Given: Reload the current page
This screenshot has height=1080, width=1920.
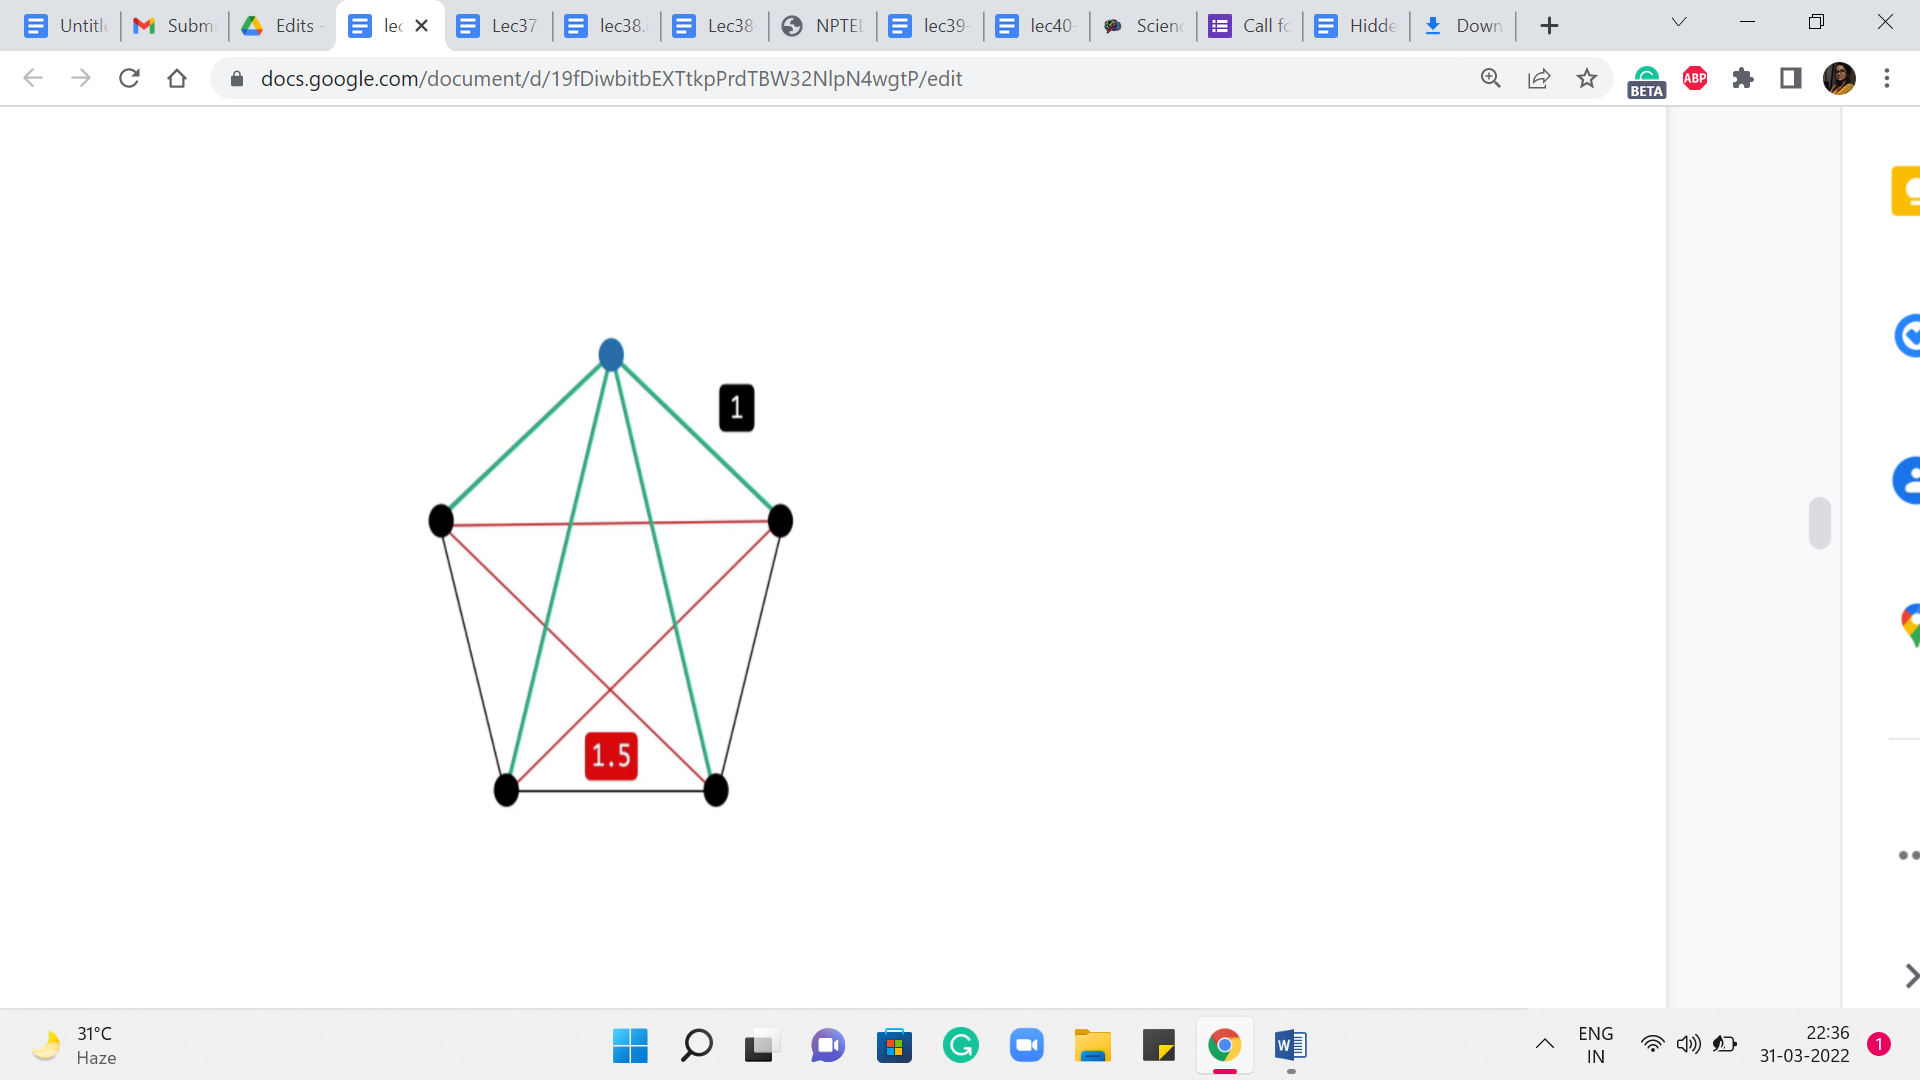Looking at the screenshot, I should click(129, 78).
